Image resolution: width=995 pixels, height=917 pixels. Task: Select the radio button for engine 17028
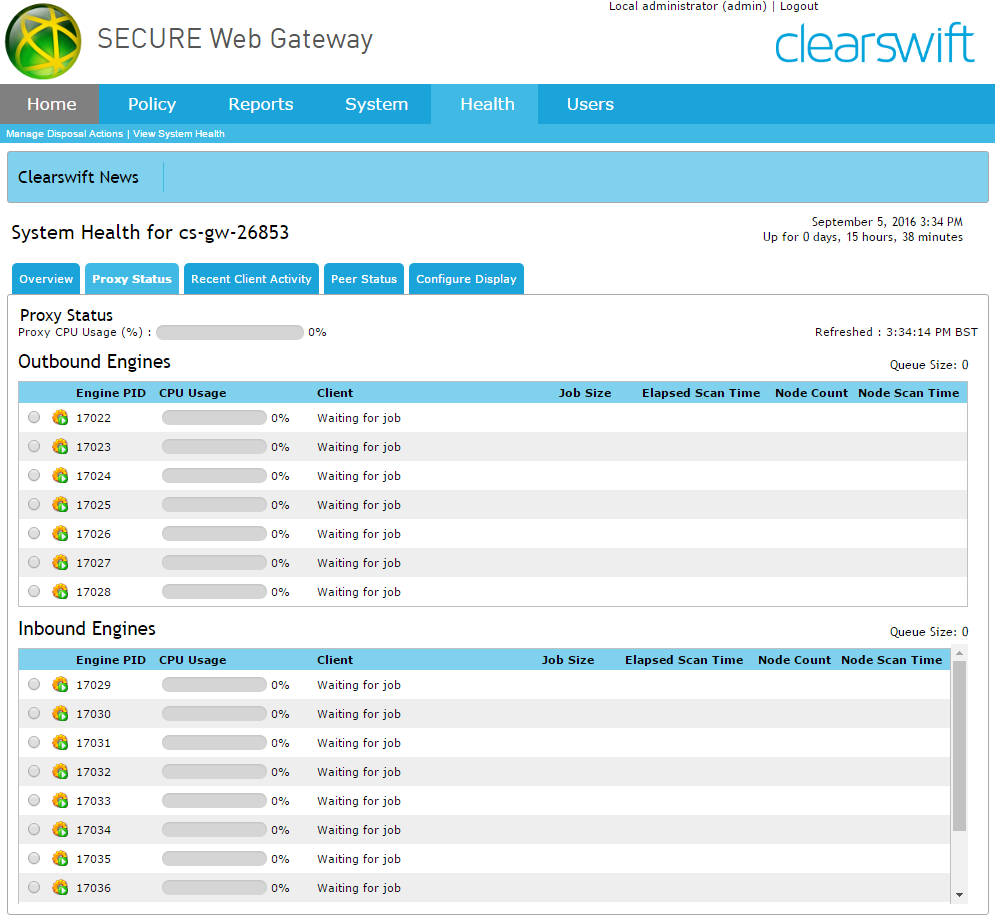[x=34, y=591]
